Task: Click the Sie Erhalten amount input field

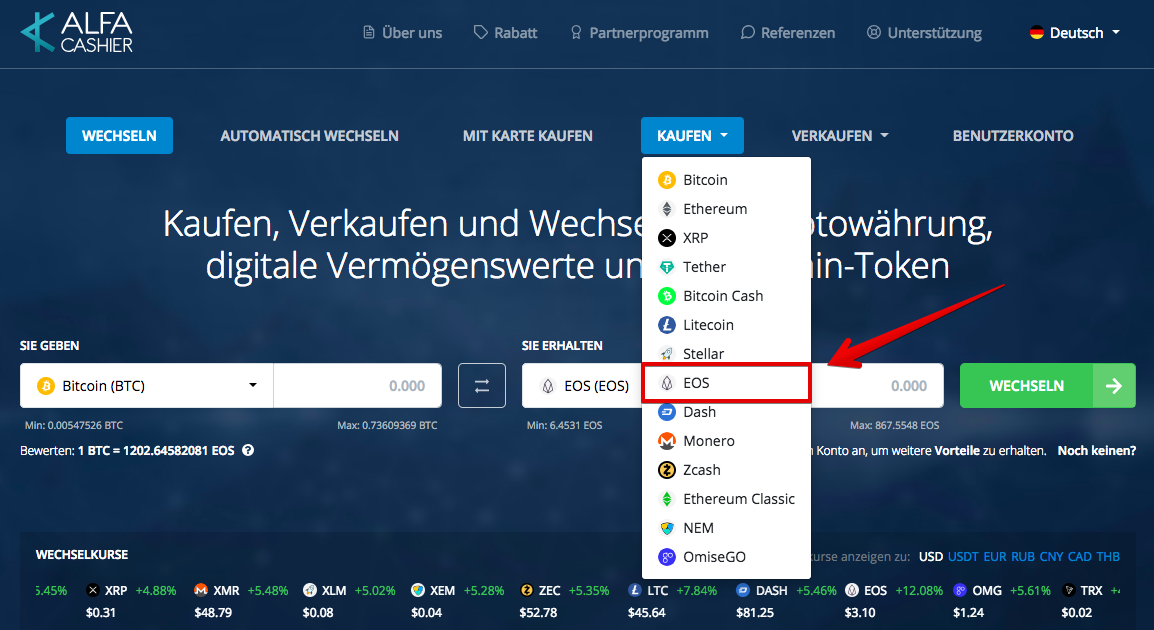Action: (x=877, y=386)
